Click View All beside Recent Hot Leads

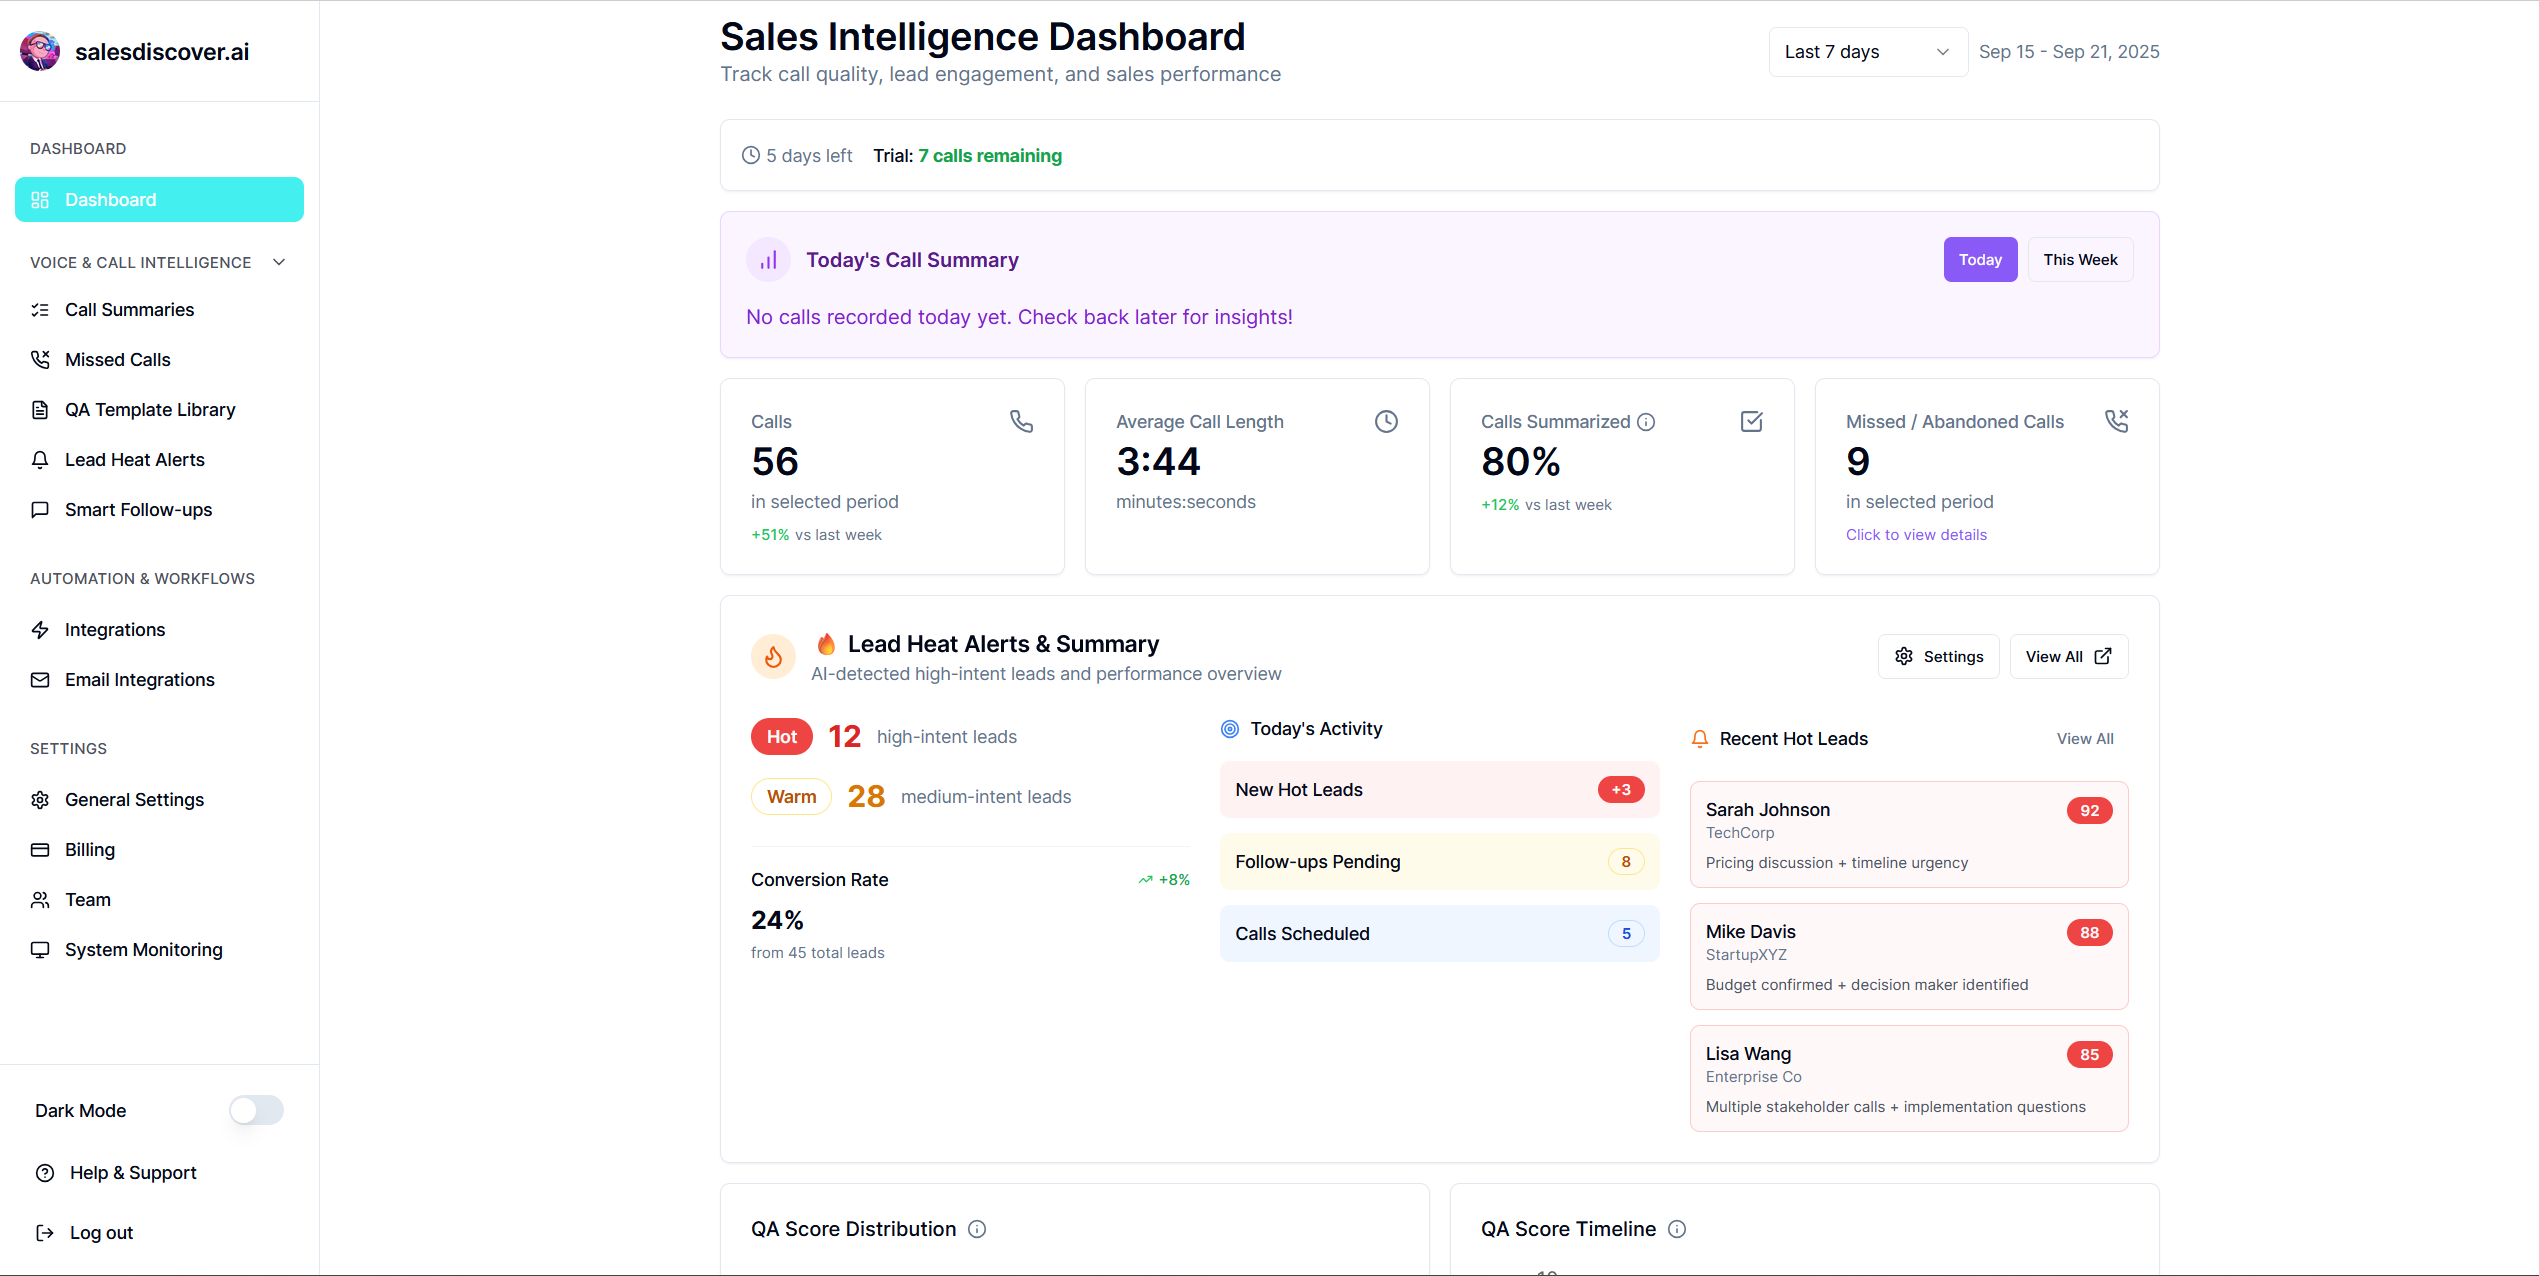tap(2085, 739)
